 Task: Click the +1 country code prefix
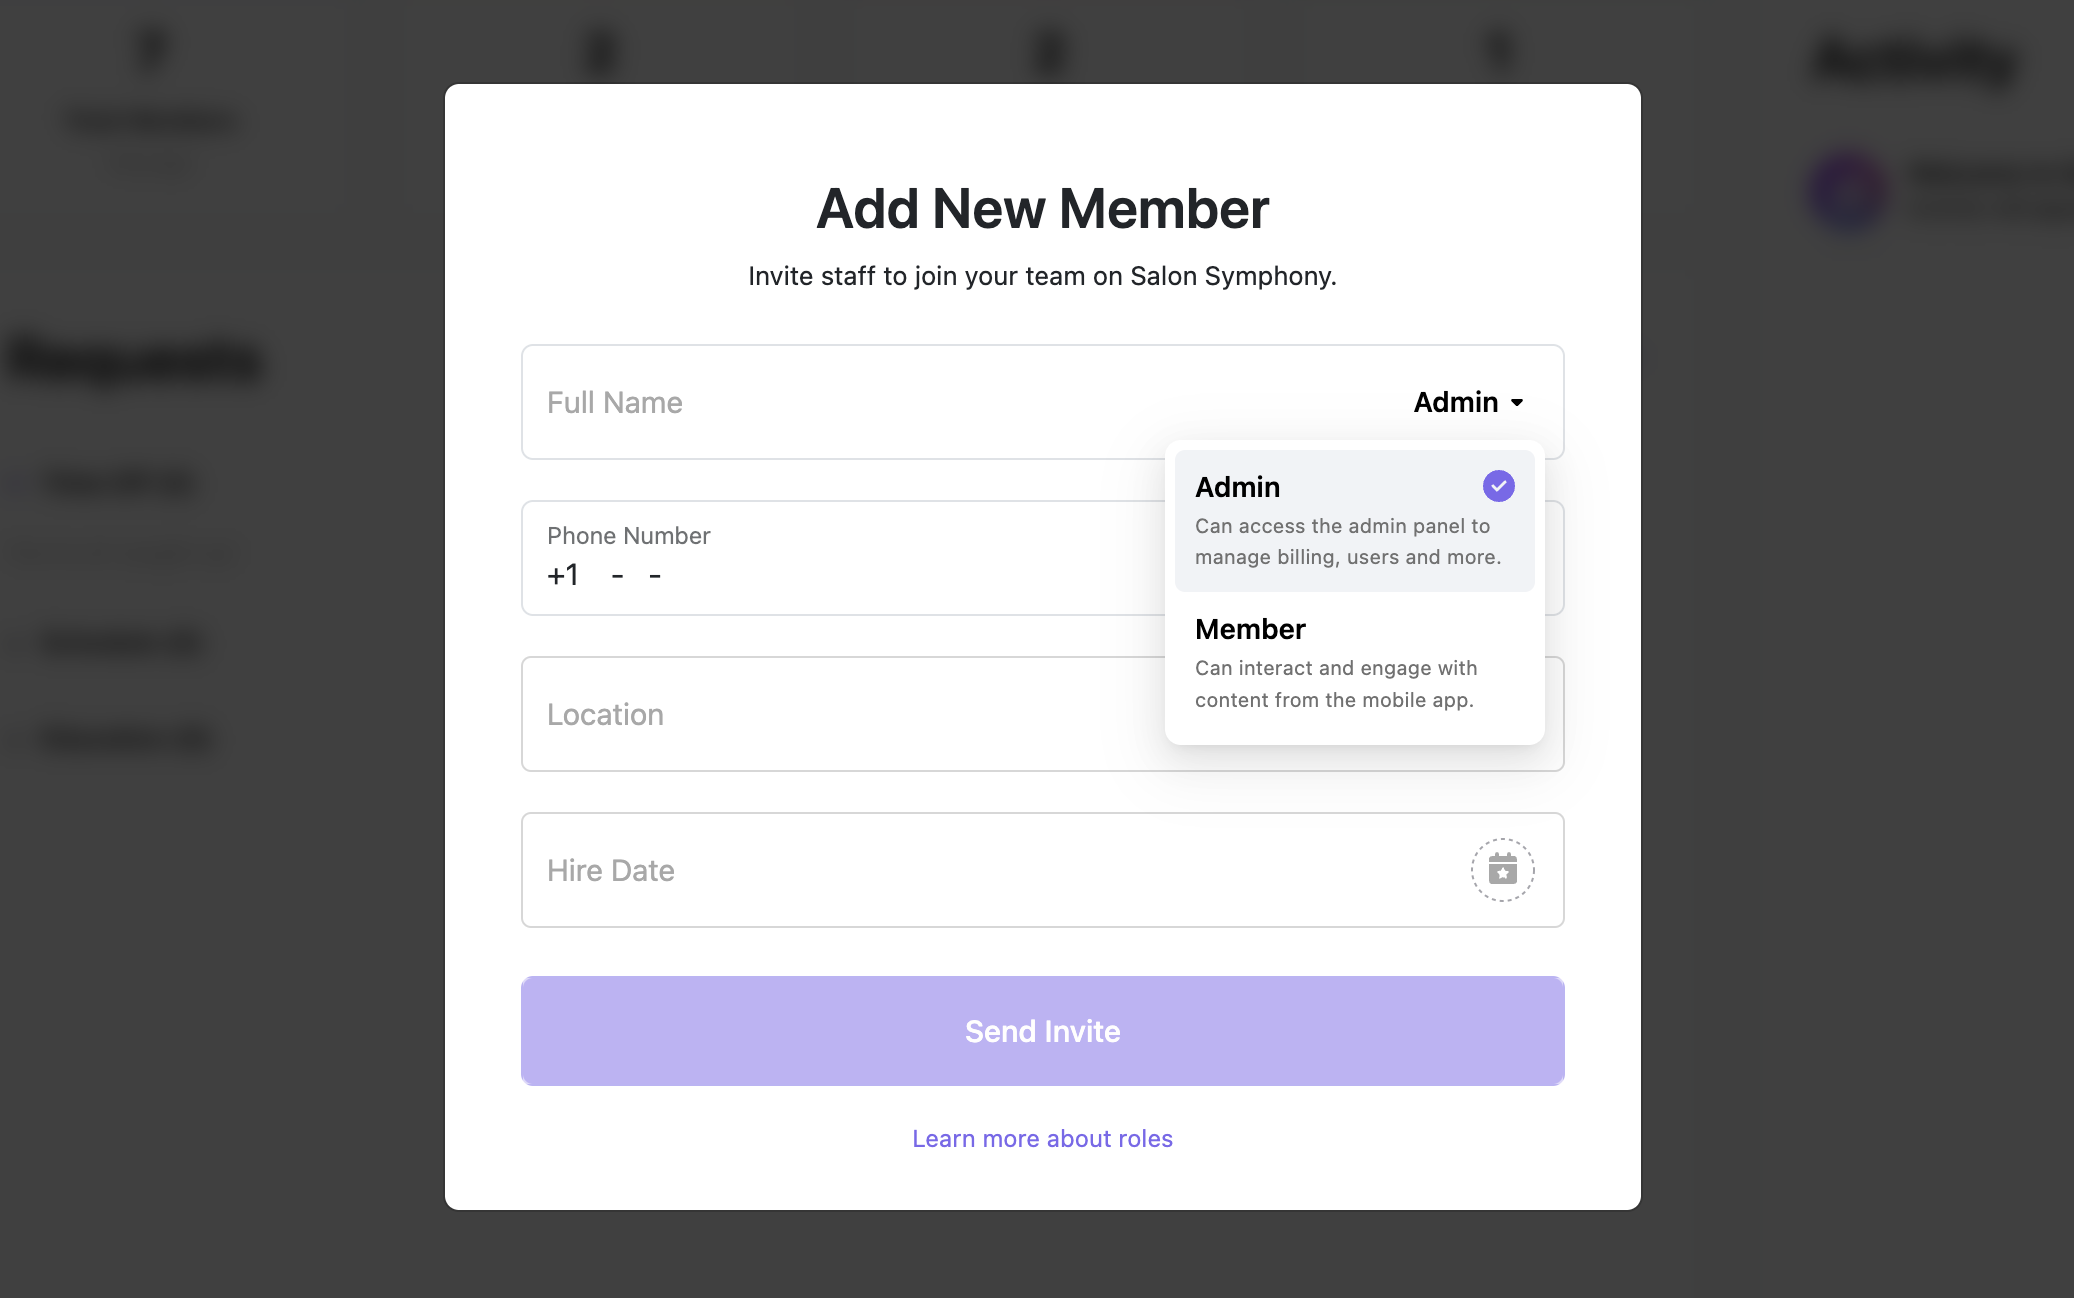[x=563, y=575]
